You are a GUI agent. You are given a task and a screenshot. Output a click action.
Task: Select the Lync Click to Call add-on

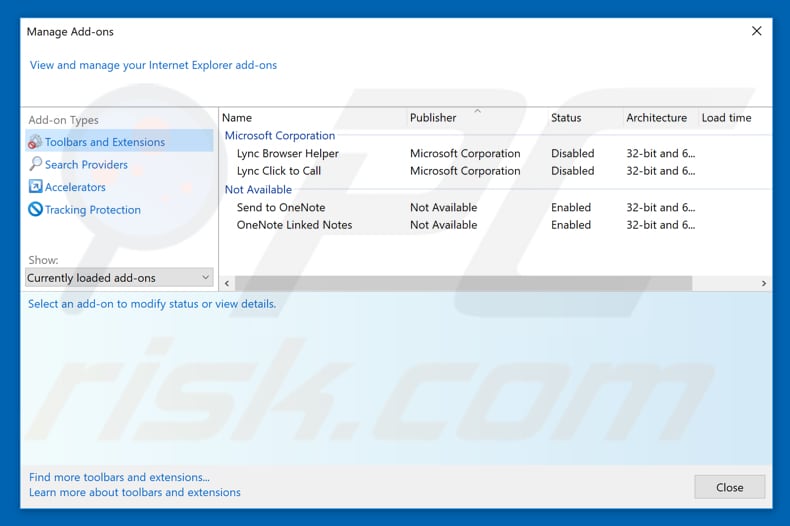coord(279,171)
